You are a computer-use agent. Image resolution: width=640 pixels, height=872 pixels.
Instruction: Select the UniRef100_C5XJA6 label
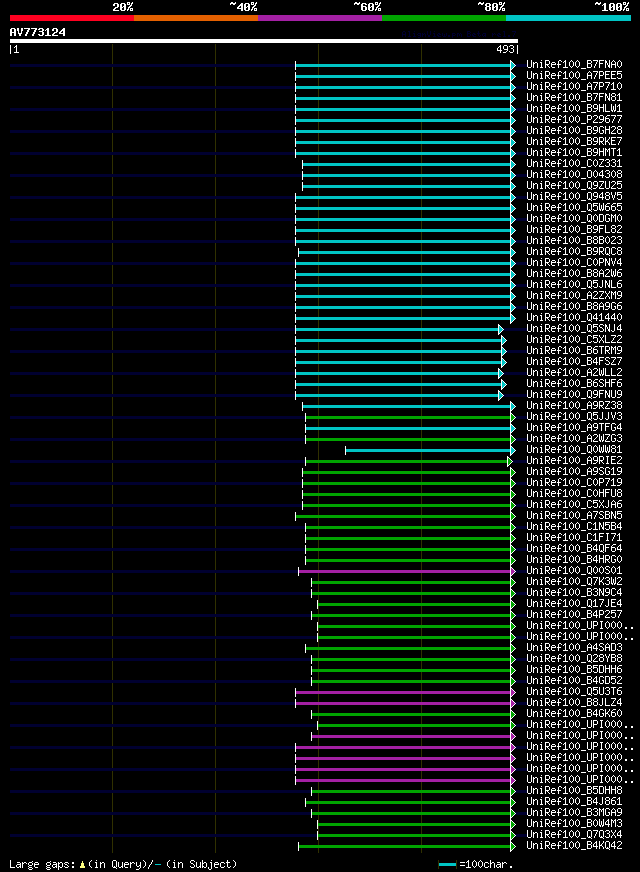[574, 504]
